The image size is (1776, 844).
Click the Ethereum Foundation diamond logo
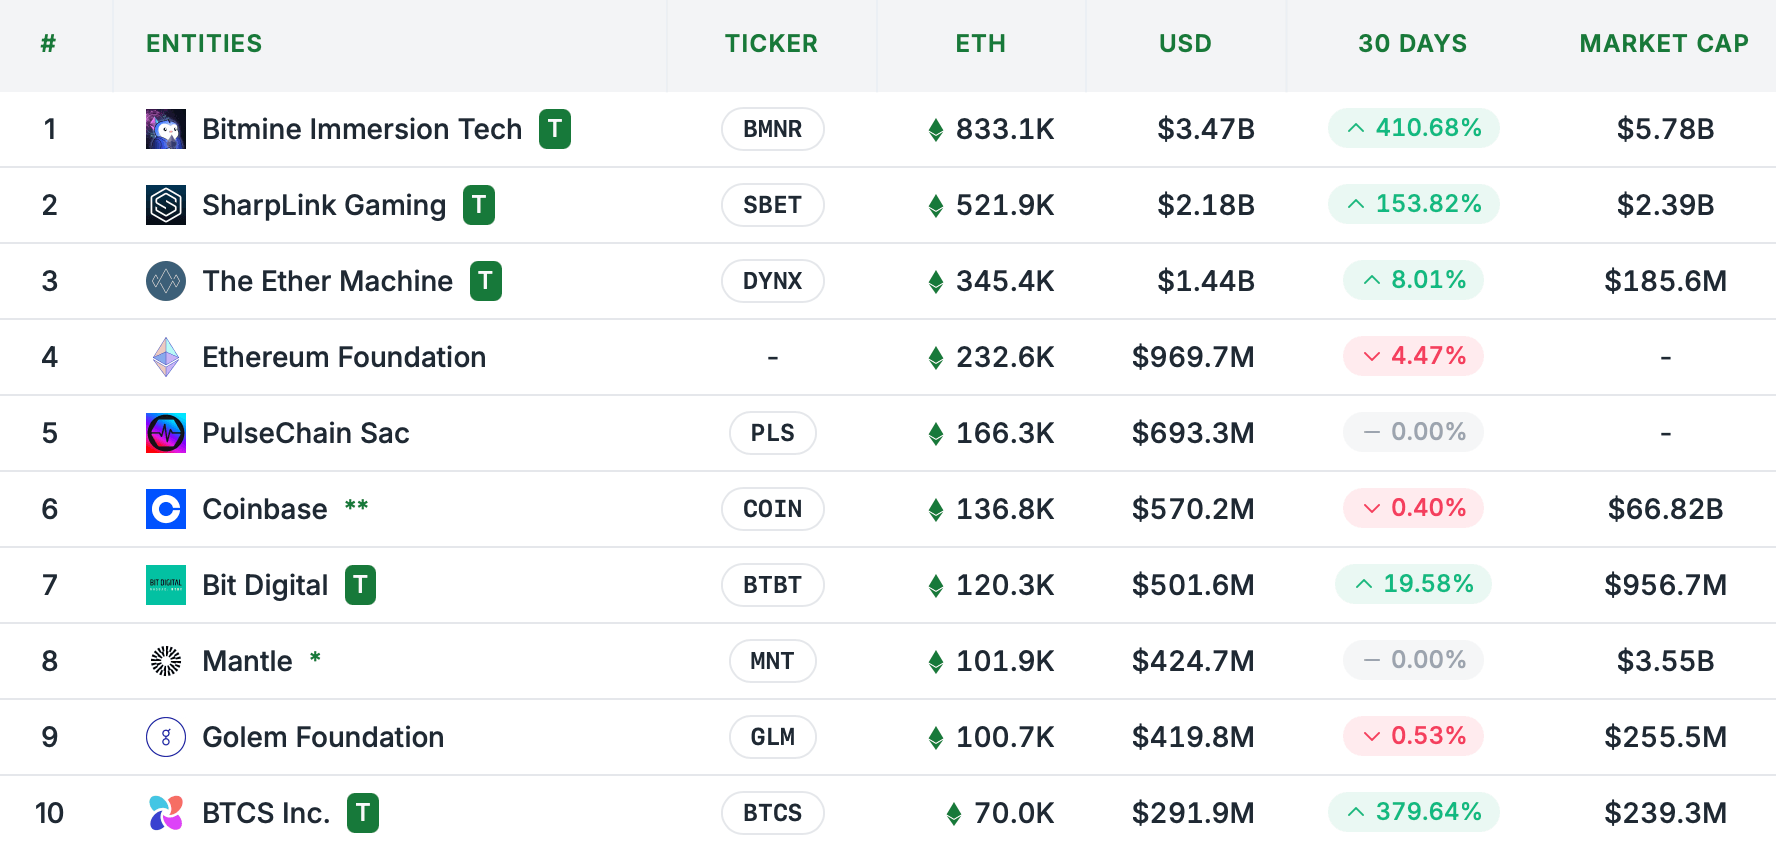point(166,356)
